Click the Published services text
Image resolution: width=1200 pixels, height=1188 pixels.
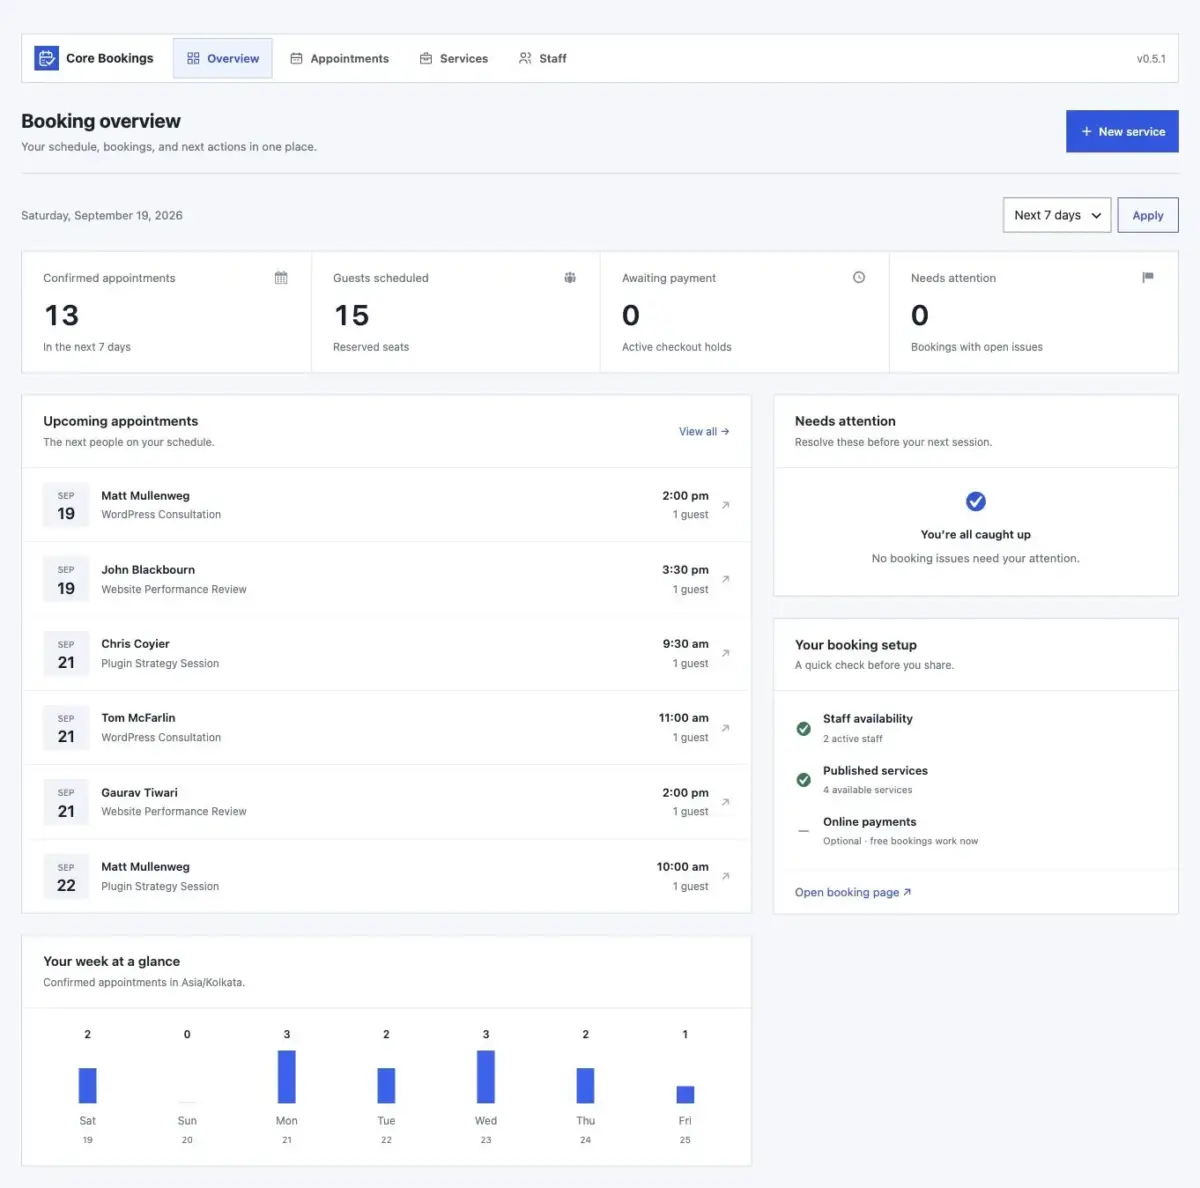point(875,771)
